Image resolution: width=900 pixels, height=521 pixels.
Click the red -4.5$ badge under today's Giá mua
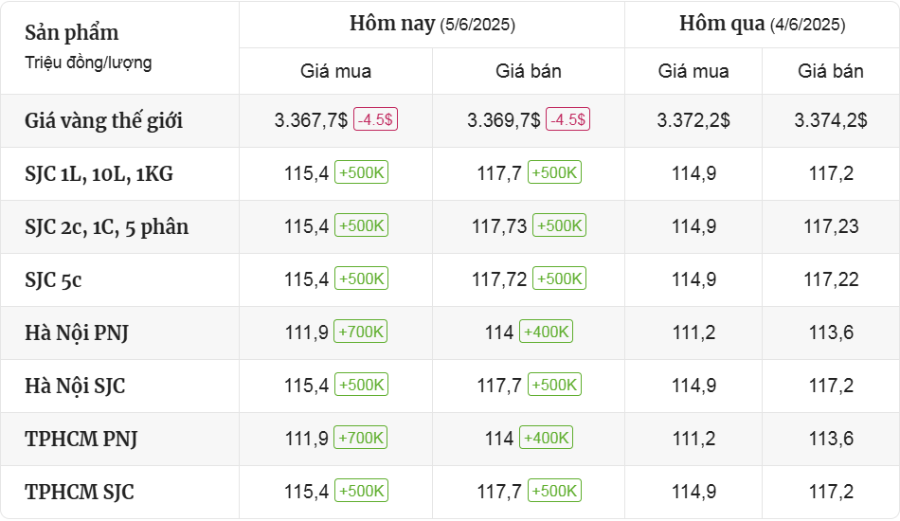[x=376, y=120]
